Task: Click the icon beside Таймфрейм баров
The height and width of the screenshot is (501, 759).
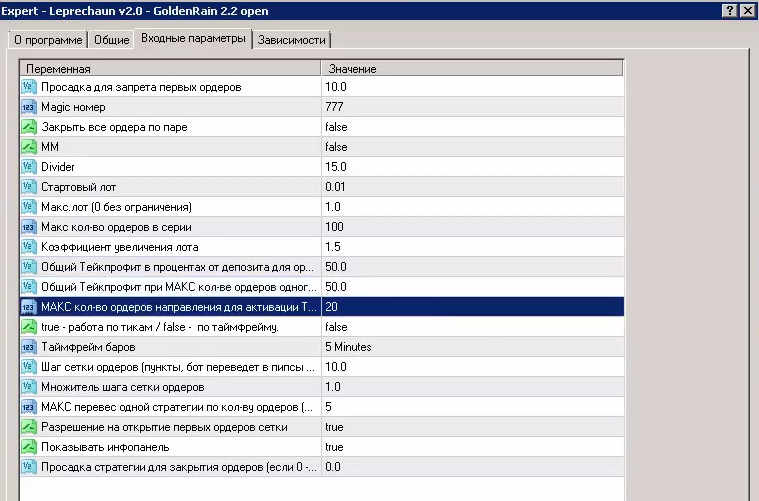Action: coord(29,347)
